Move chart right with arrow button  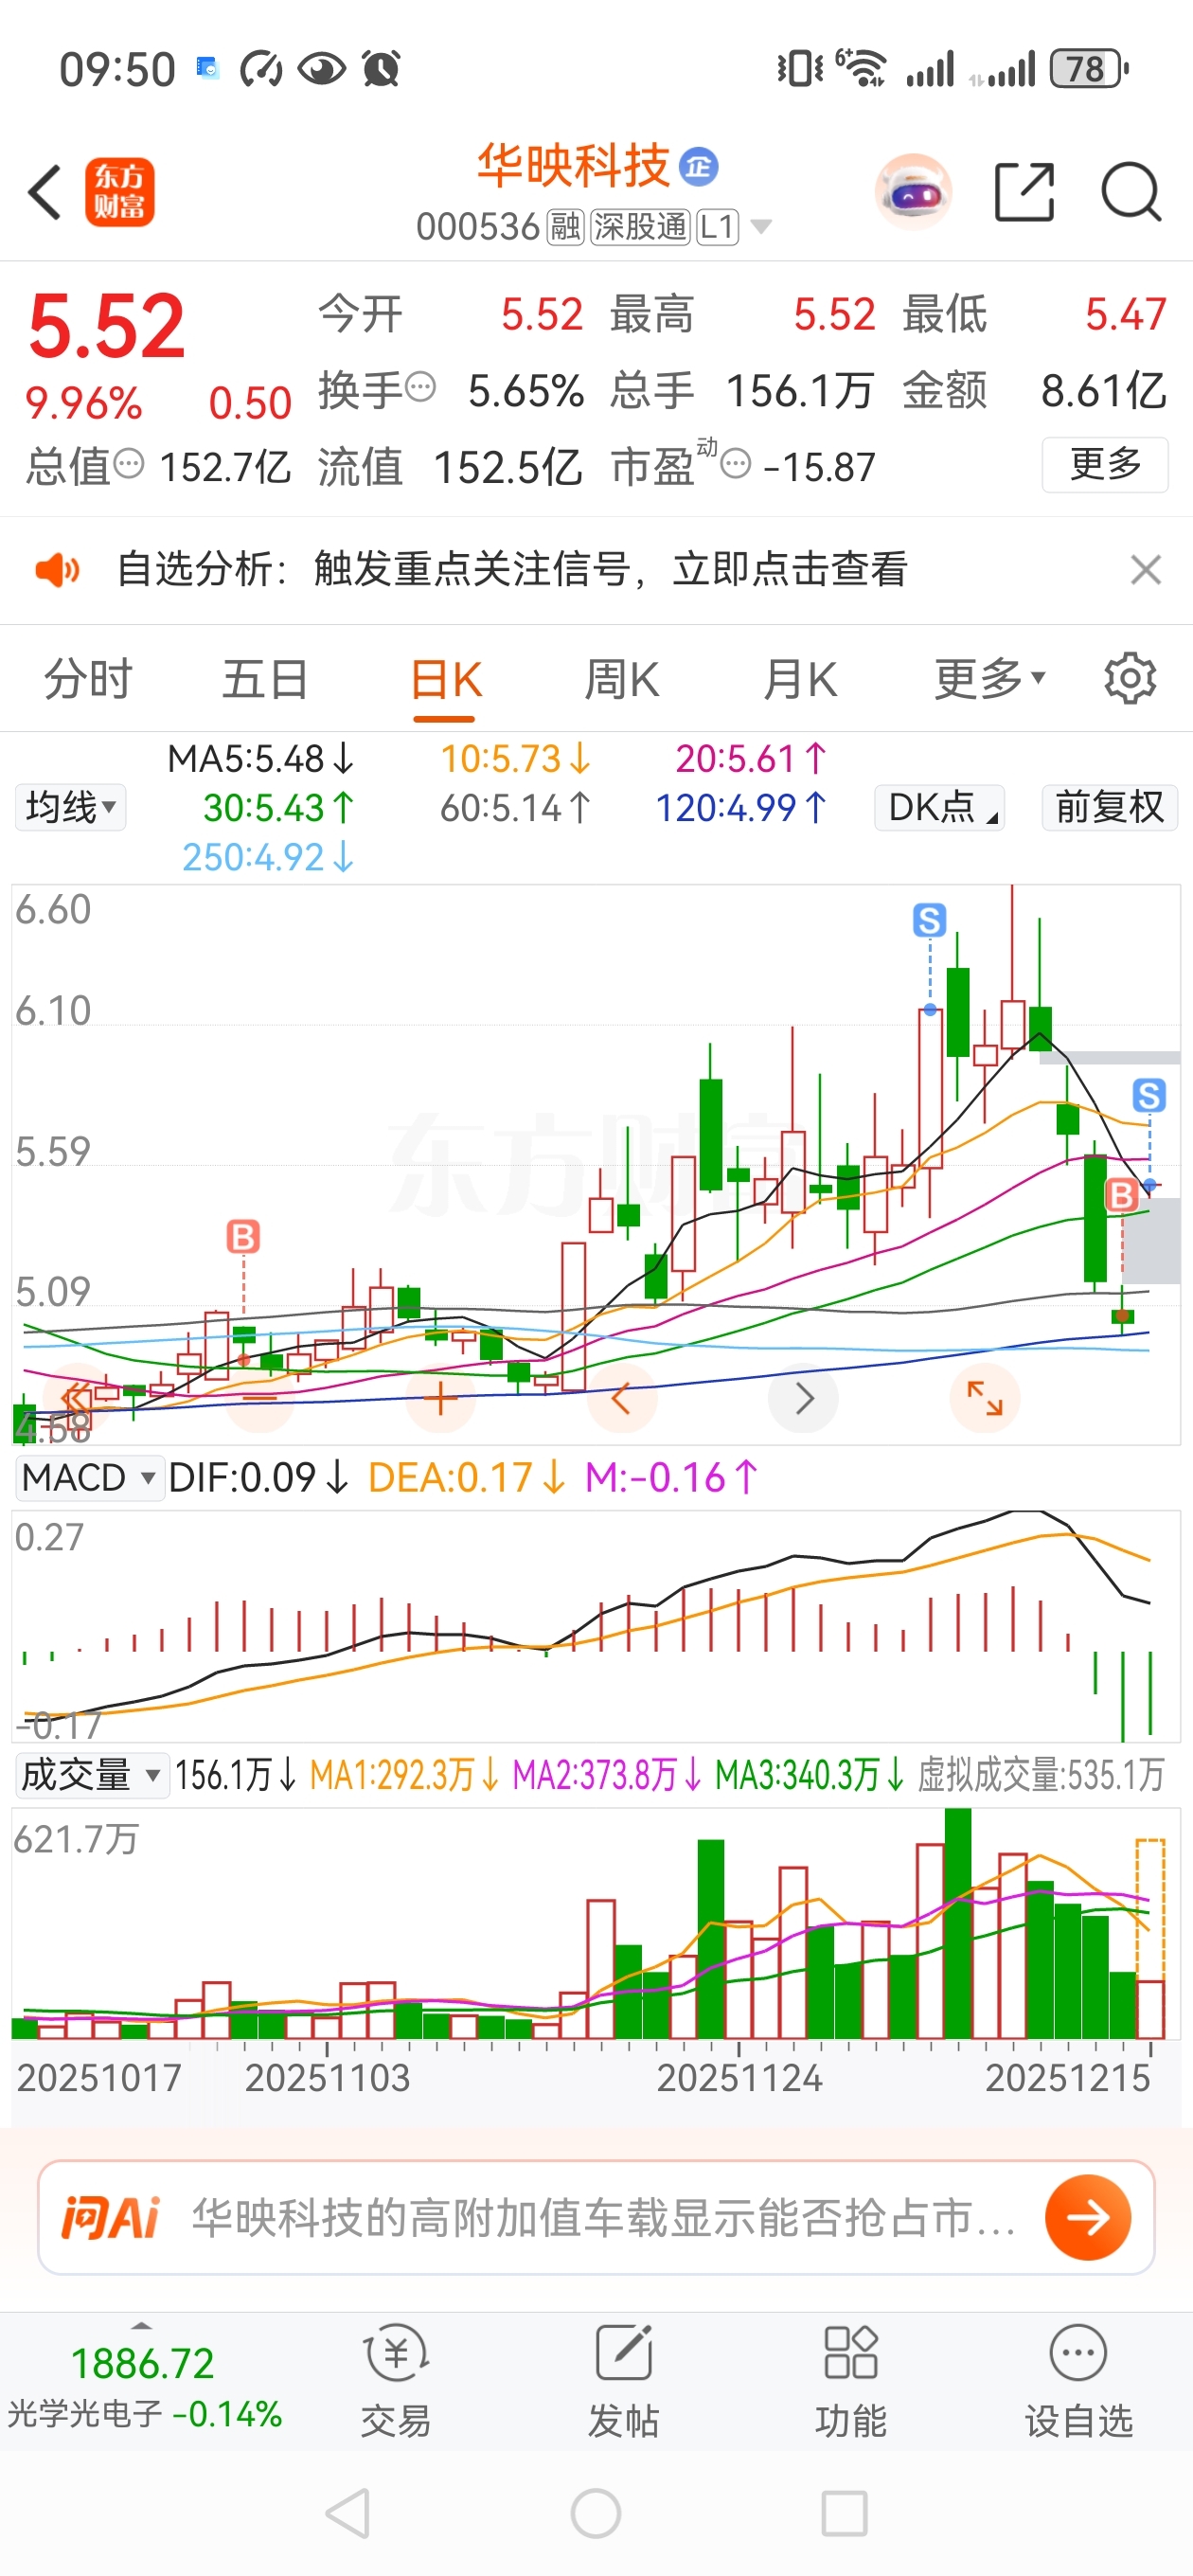coord(803,1398)
